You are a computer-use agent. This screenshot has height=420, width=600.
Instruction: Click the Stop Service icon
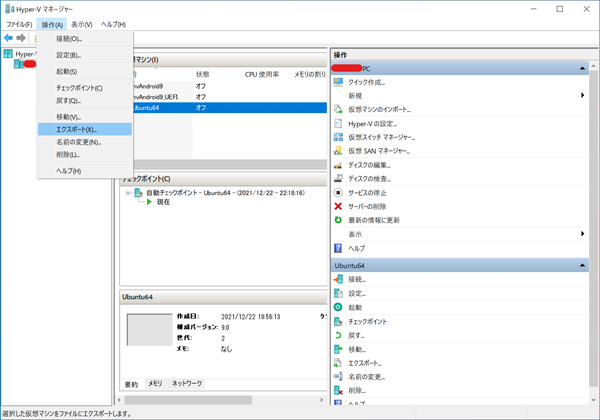point(338,192)
